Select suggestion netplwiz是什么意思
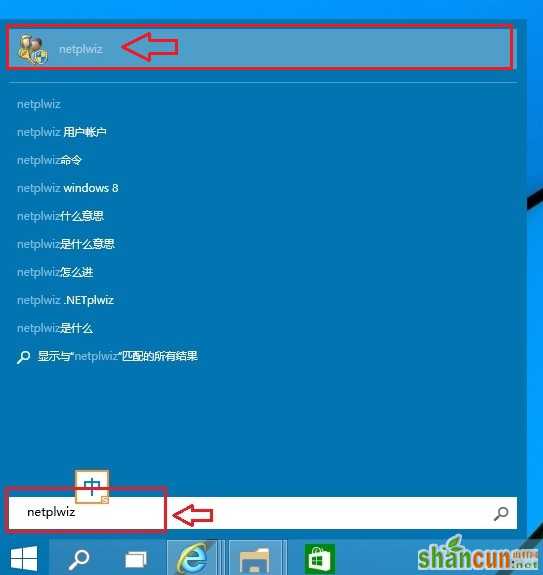The image size is (543, 575). point(66,244)
